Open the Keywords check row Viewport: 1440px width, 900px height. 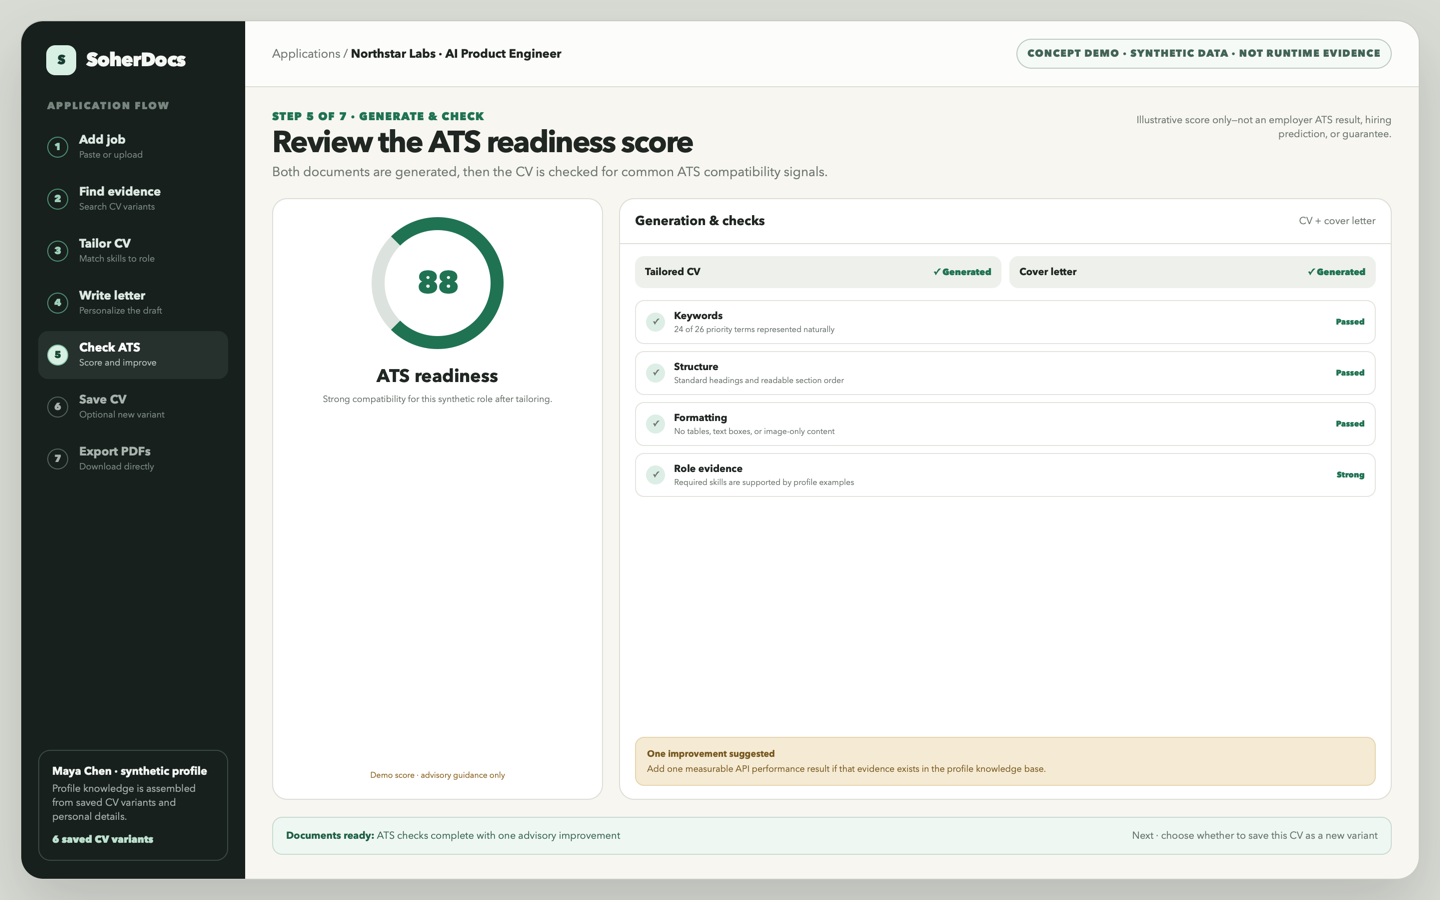click(x=1005, y=322)
